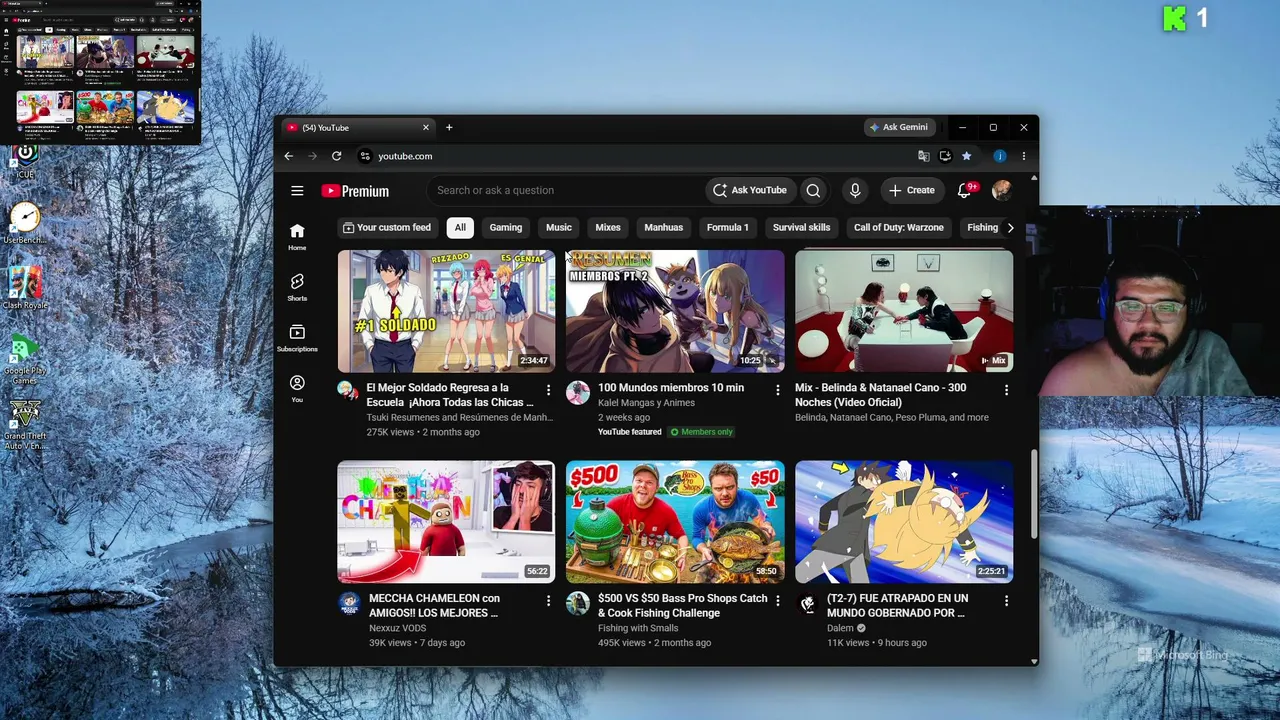Open Fishing with Smalls channel avatar
Image resolution: width=1280 pixels, height=720 pixels.
[578, 603]
